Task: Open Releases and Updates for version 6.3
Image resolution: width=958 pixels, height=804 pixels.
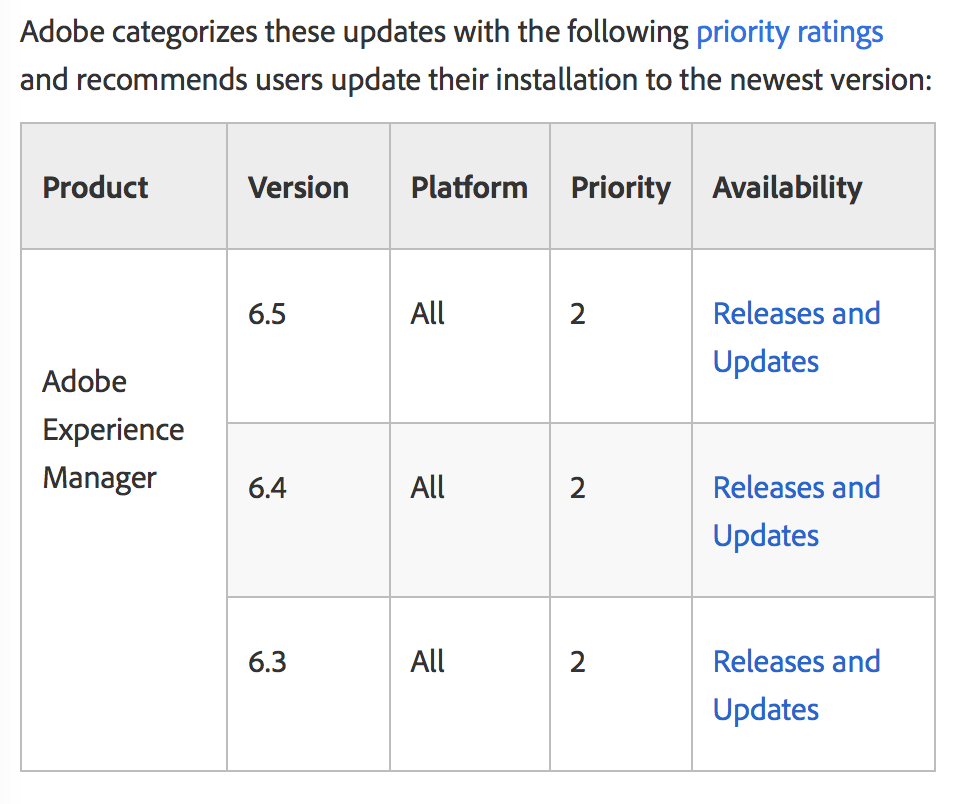Action: (797, 685)
